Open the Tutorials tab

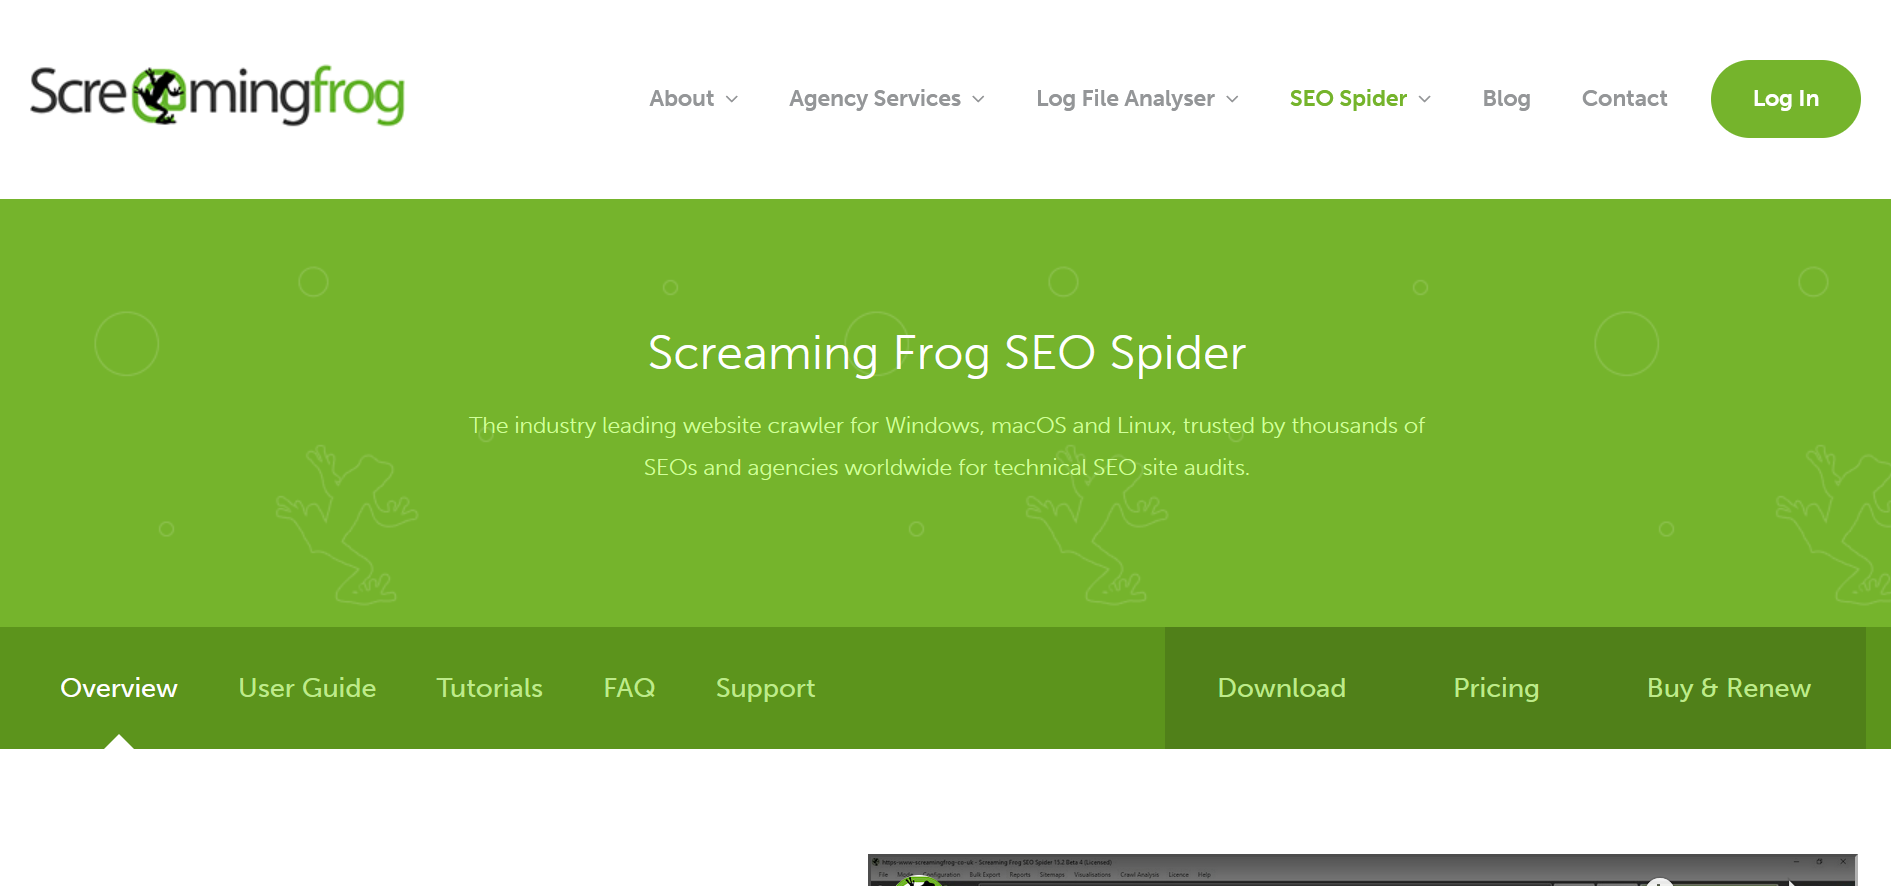[x=489, y=688]
